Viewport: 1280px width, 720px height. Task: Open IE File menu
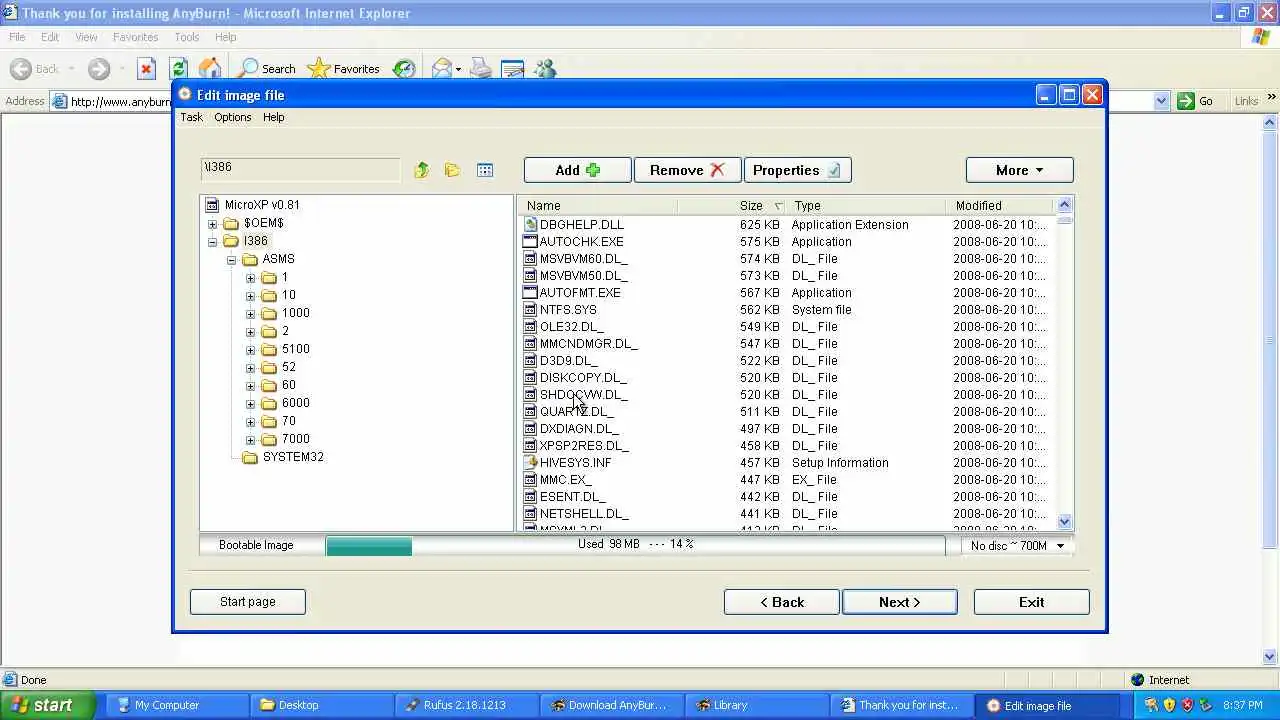coord(17,37)
